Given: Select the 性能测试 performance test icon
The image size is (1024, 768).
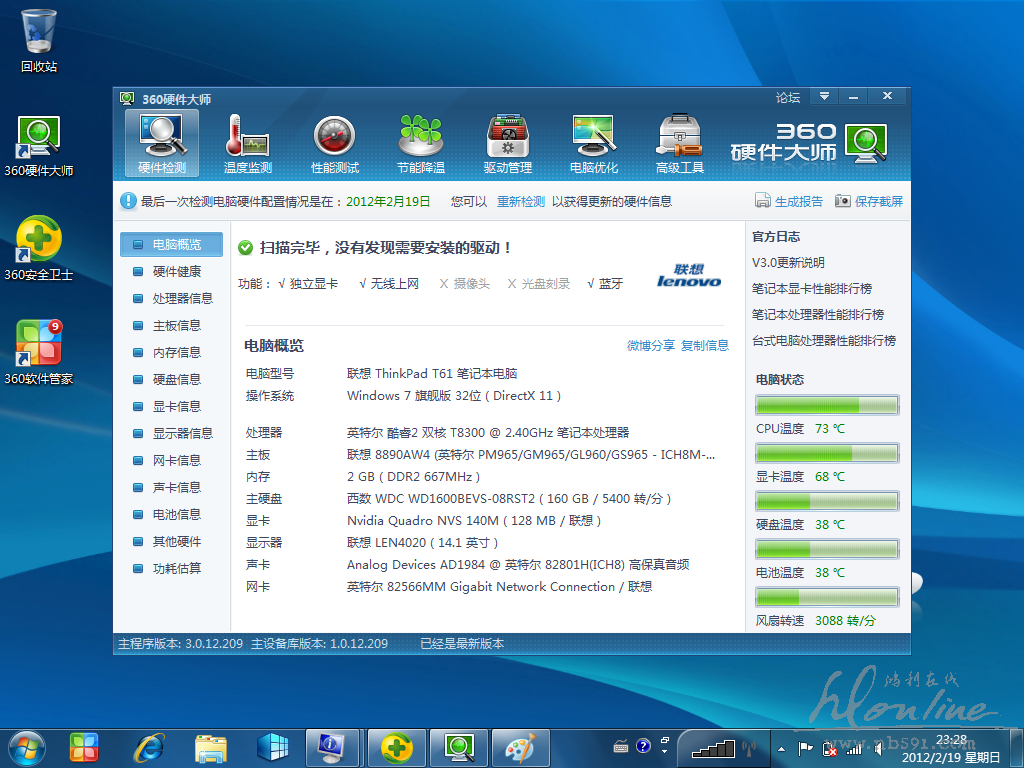Looking at the screenshot, I should 334,142.
